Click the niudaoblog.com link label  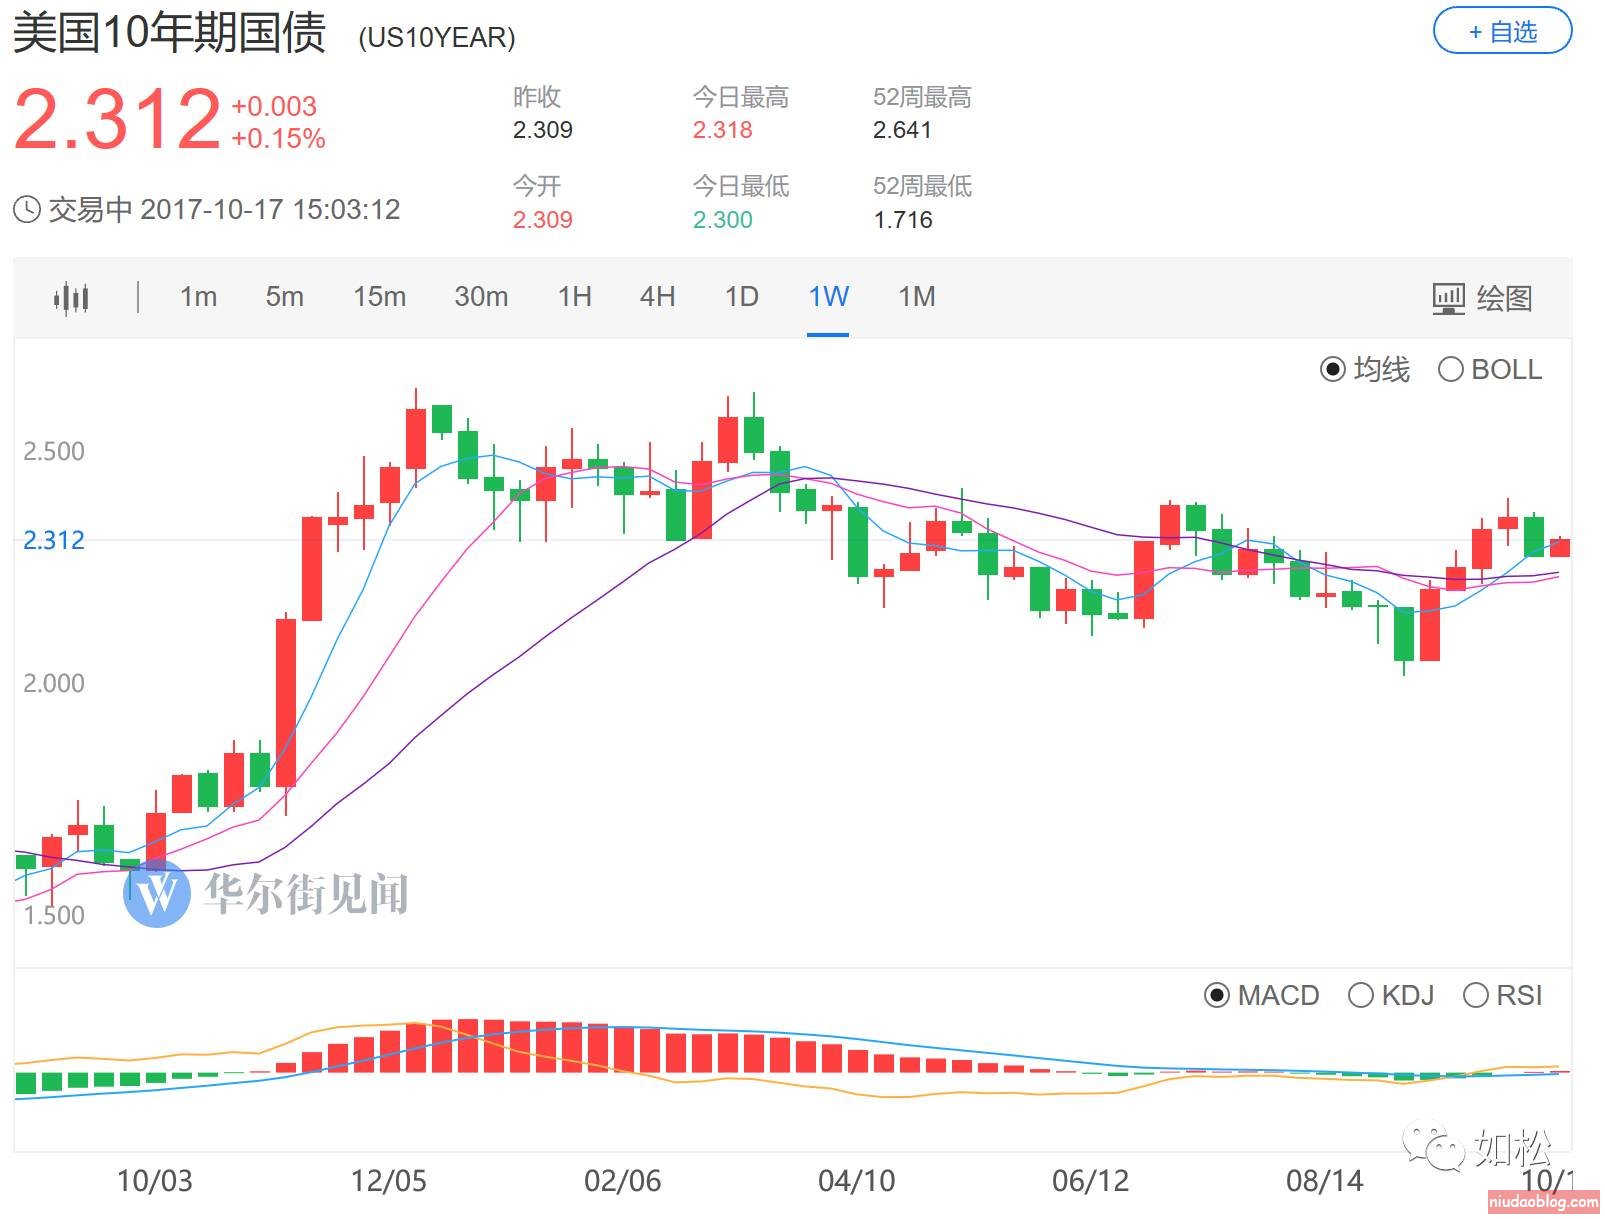[x=1543, y=1203]
